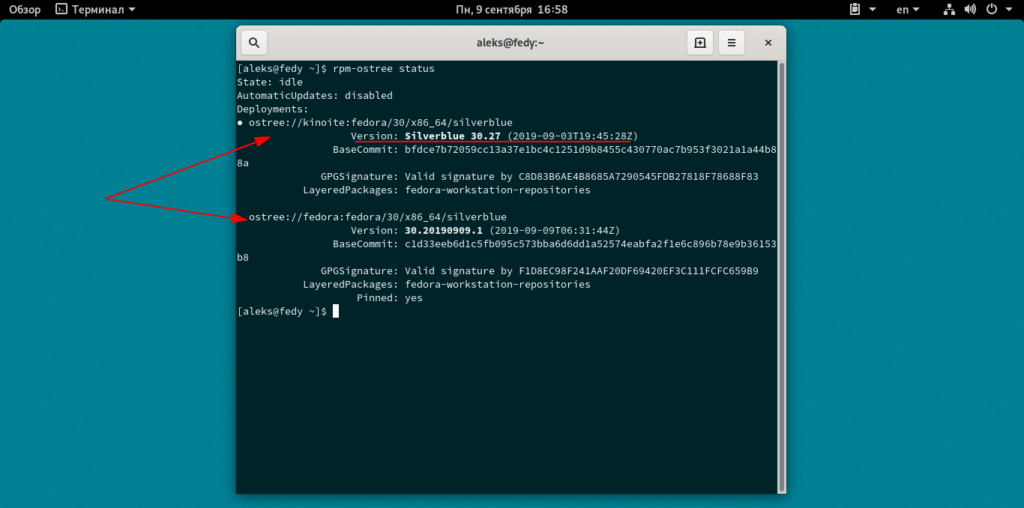Expand the clipboard indicator dropdown arrow
This screenshot has height=508, width=1024.
[872, 10]
